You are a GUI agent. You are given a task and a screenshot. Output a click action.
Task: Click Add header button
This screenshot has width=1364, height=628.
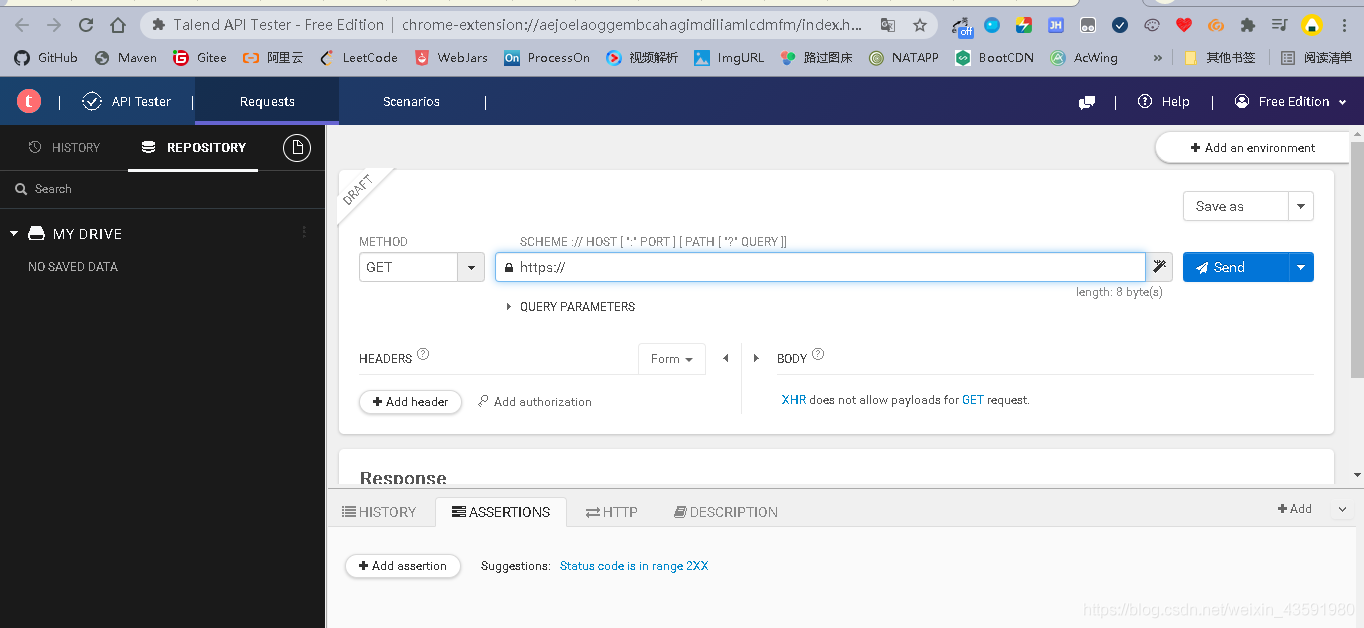410,402
